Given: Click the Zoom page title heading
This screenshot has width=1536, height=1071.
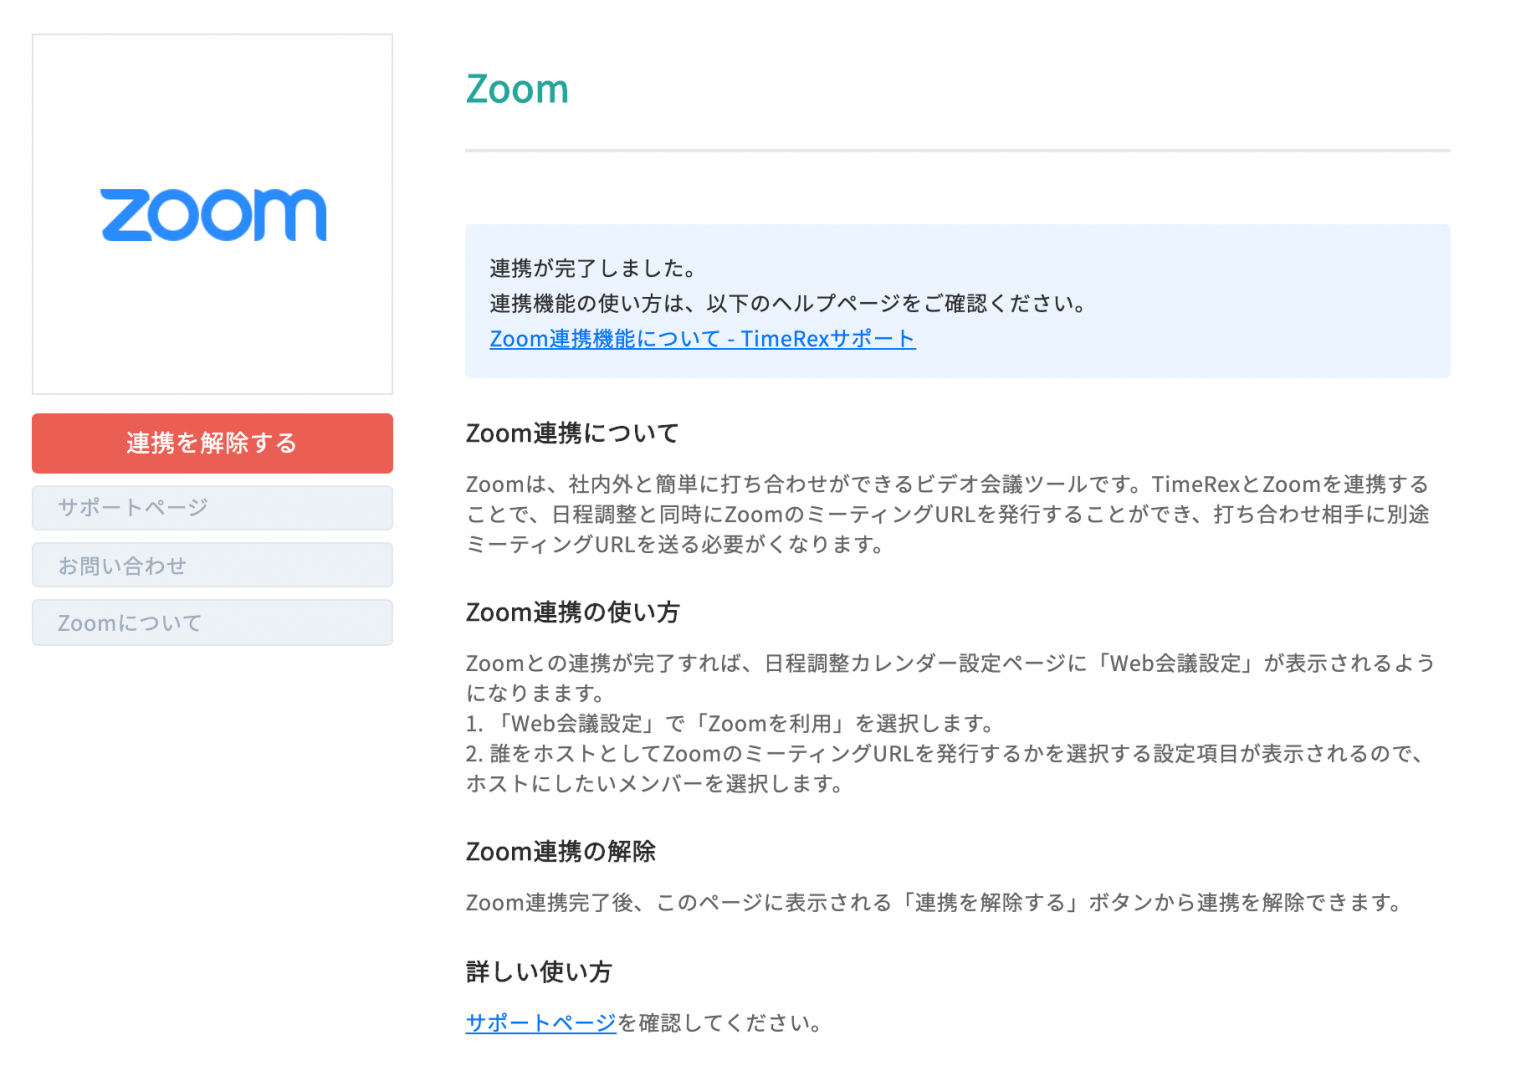Looking at the screenshot, I should pos(517,89).
